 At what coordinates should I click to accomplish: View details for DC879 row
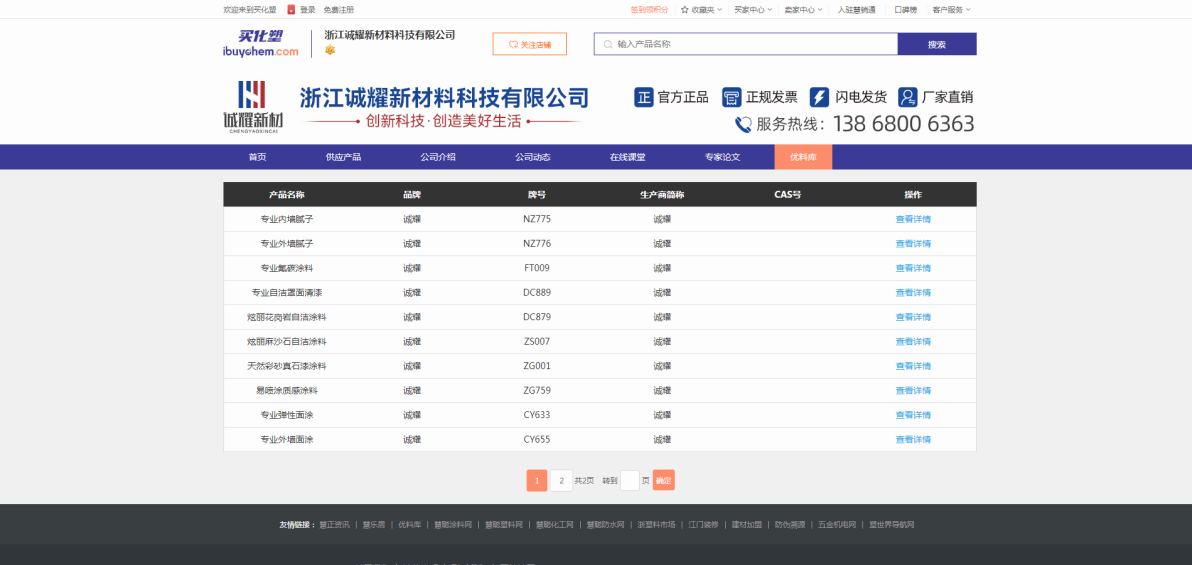coord(913,316)
